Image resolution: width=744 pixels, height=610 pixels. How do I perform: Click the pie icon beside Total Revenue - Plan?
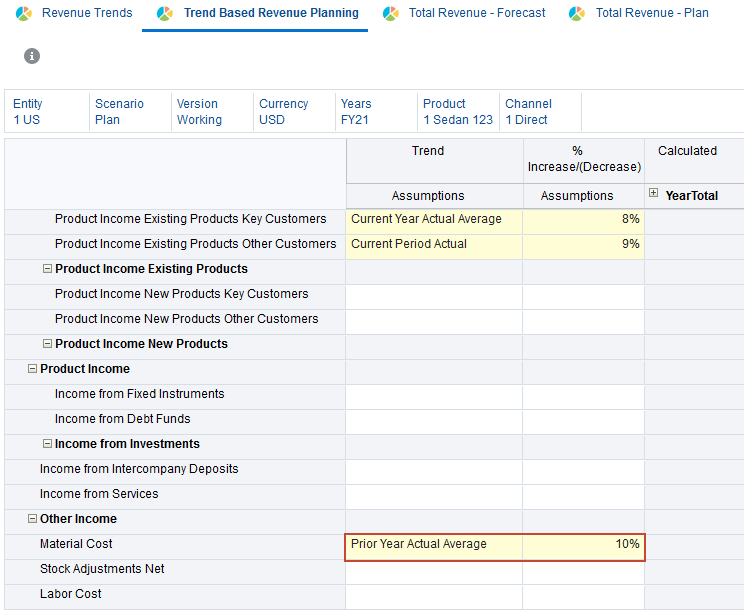[x=577, y=14]
